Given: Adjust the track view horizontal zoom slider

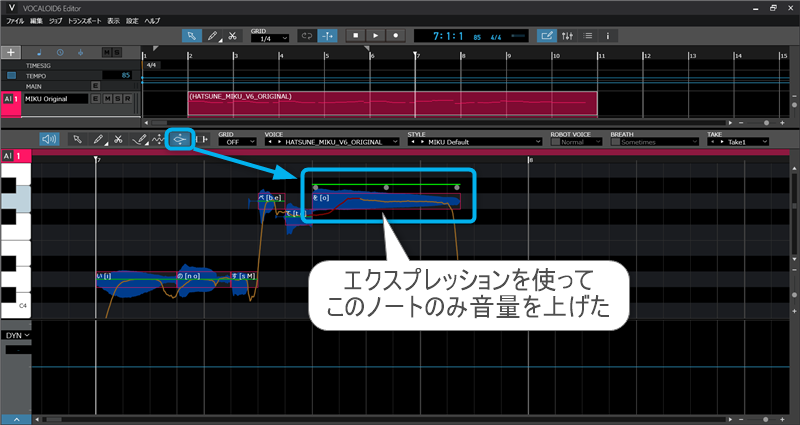Looking at the screenshot, I should 766,123.
